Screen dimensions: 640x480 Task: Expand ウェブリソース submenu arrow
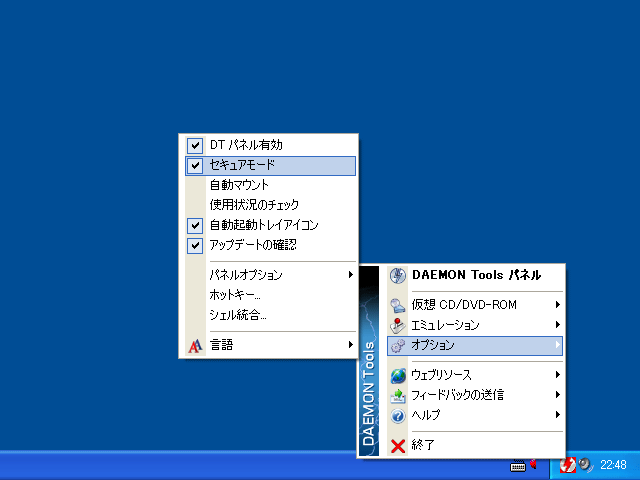558,375
